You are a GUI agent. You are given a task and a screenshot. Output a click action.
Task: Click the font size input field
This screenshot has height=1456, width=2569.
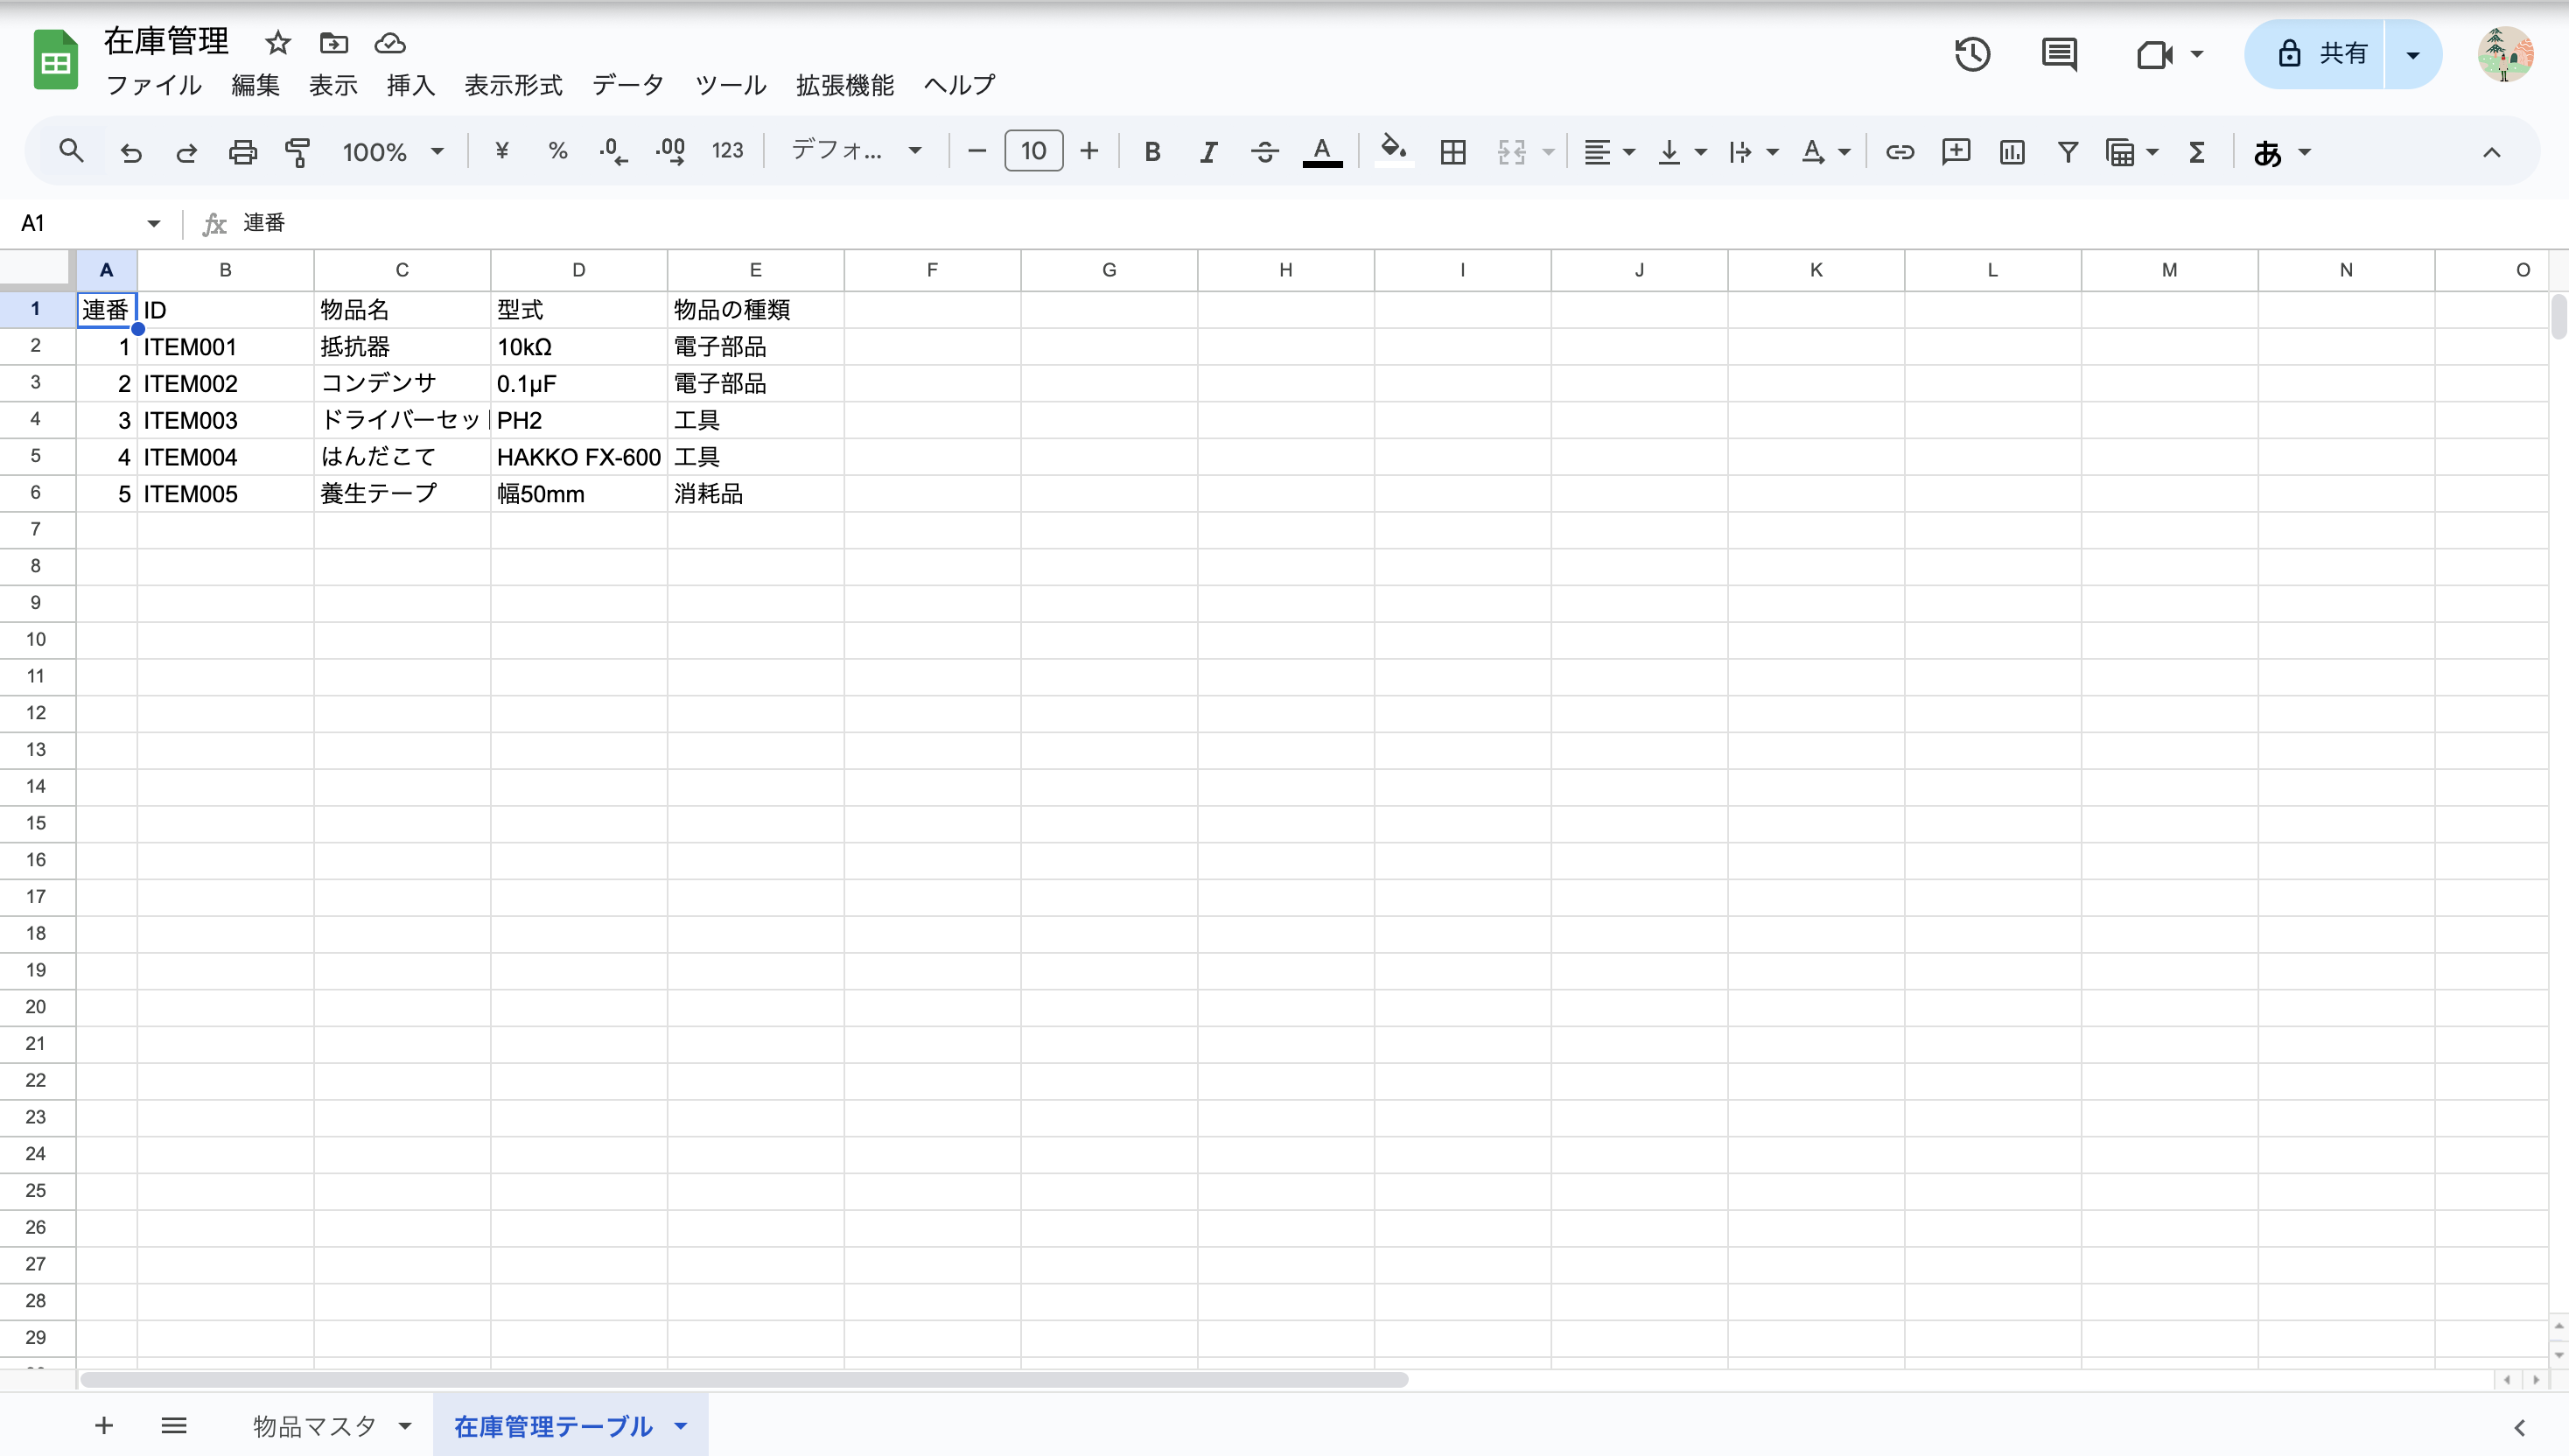[1033, 152]
